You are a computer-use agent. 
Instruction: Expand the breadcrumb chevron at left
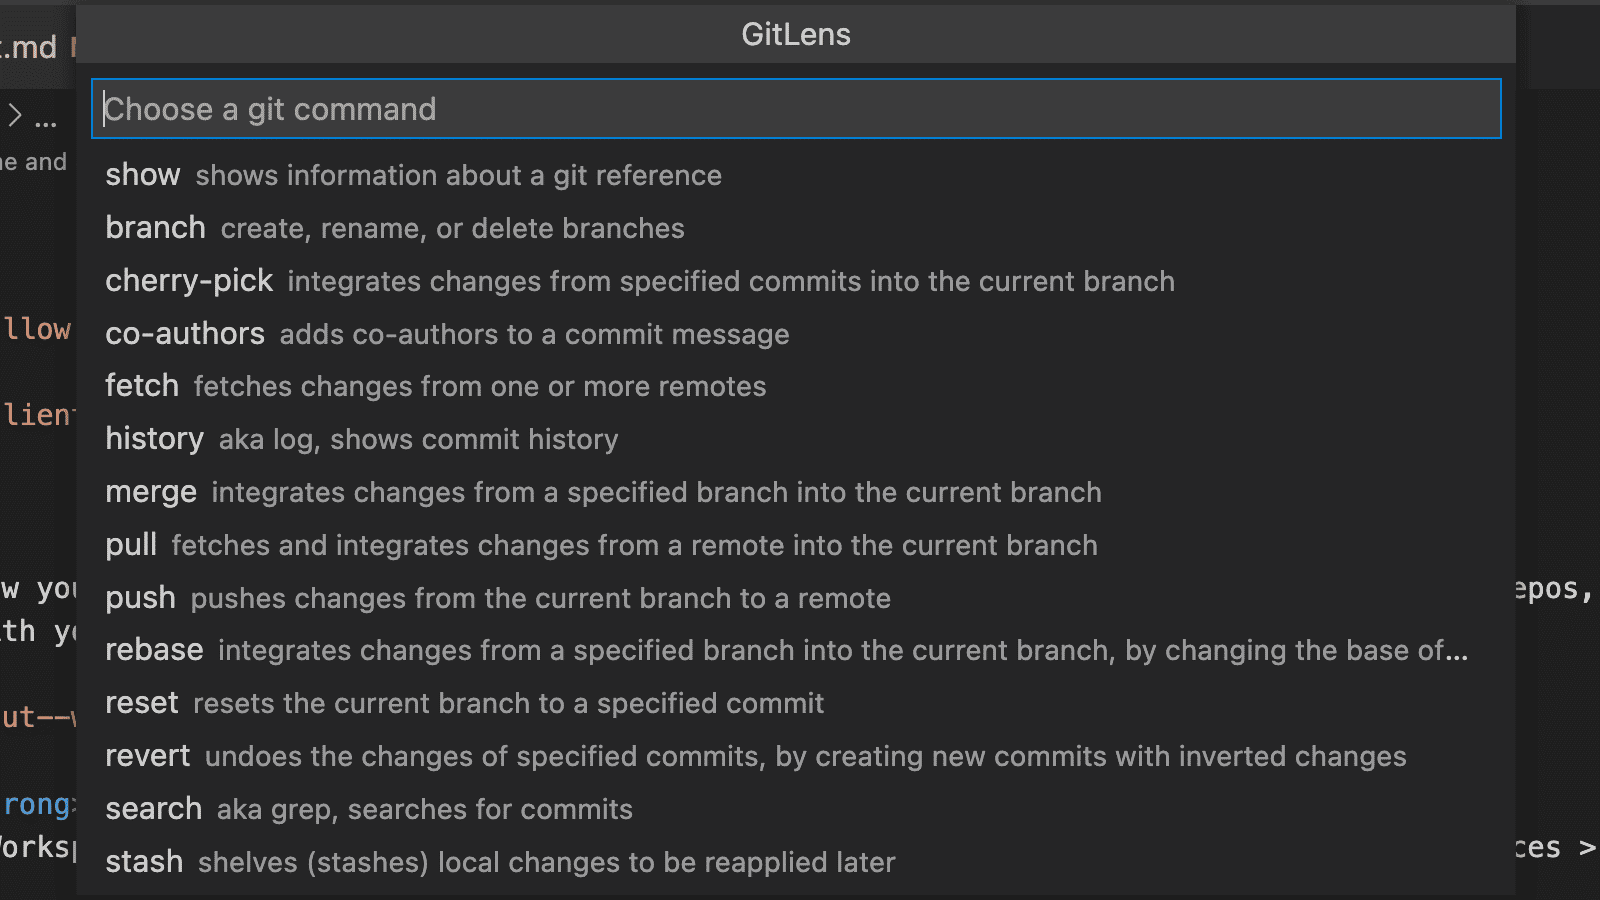click(x=15, y=115)
